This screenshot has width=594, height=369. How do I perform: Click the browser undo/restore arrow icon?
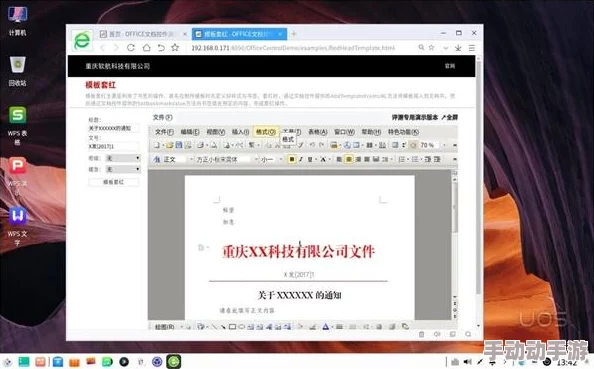(x=161, y=48)
